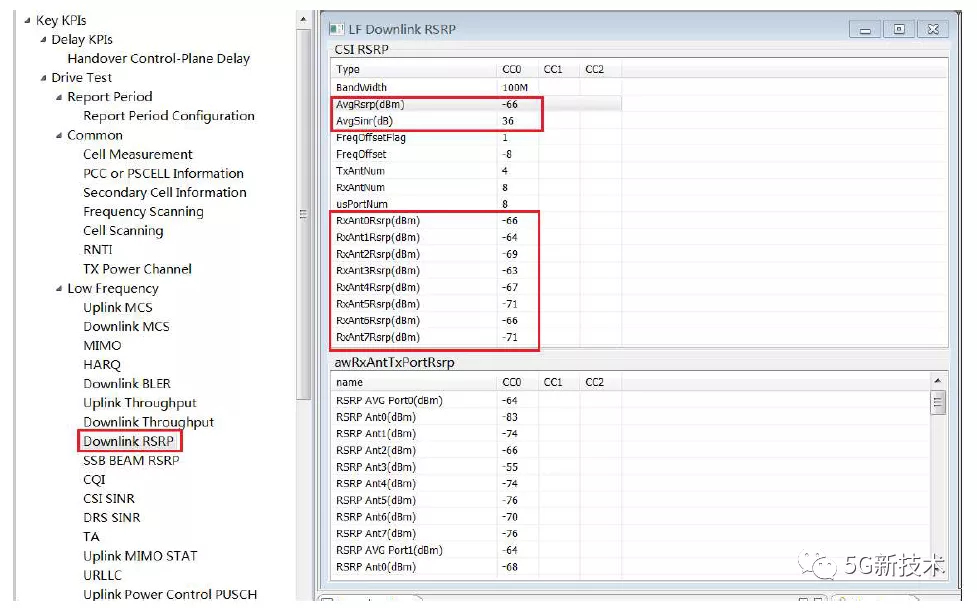Collapse the Report Period node
Screen dimensions: 977x608
point(59,97)
